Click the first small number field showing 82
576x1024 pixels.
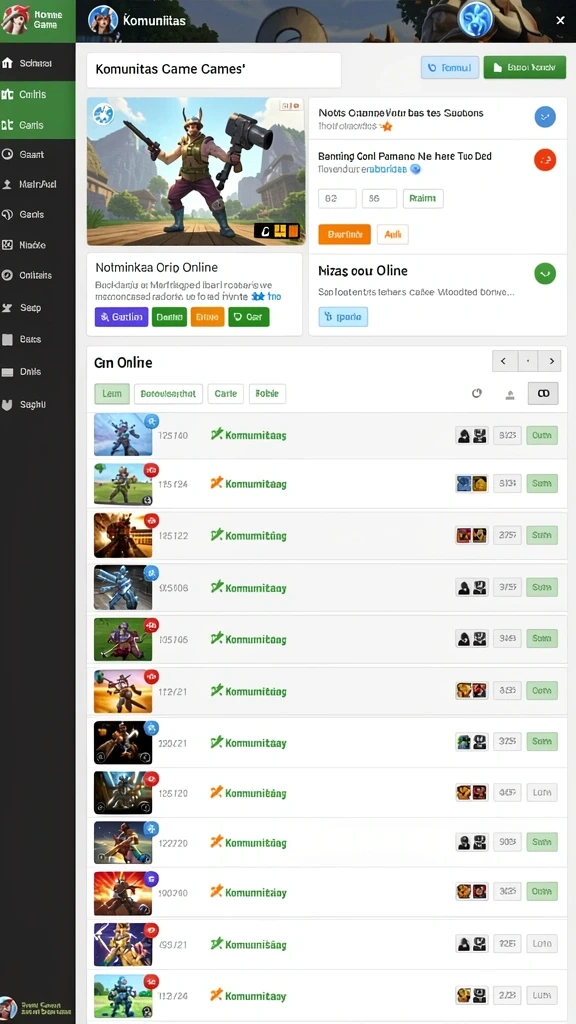click(337, 199)
